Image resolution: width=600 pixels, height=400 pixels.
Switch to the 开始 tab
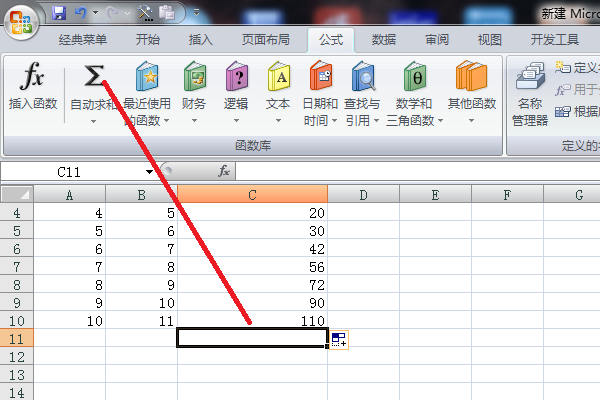148,39
